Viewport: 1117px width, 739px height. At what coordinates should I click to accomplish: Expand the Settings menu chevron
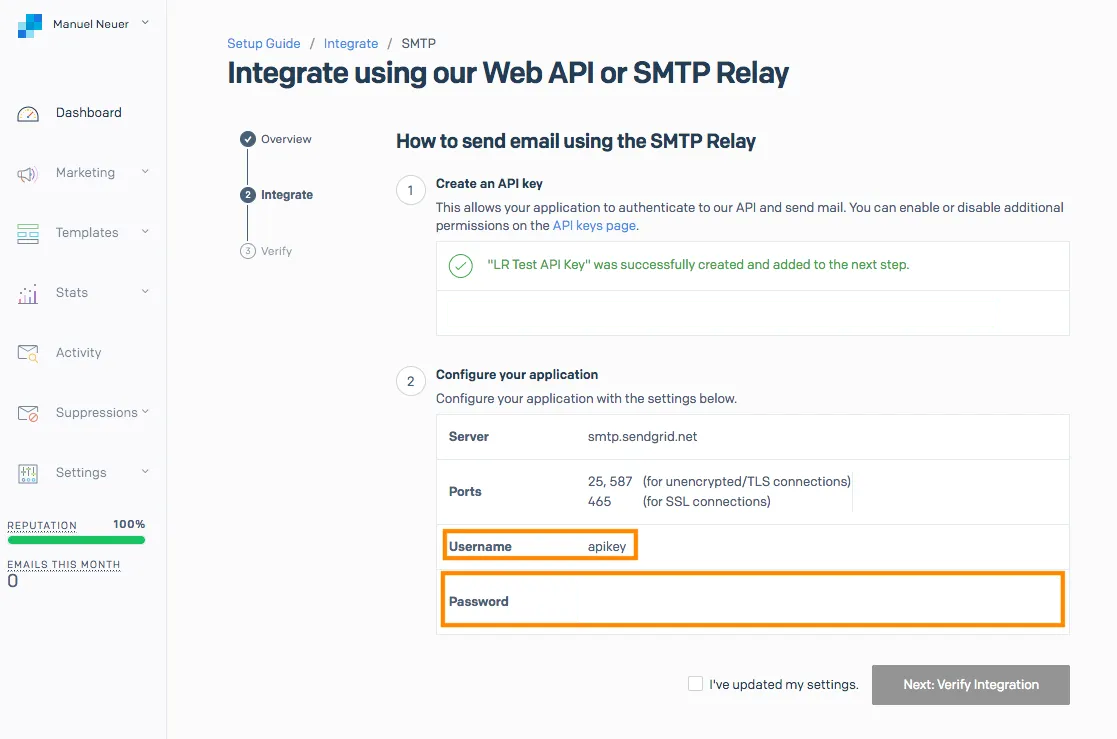[x=145, y=471]
